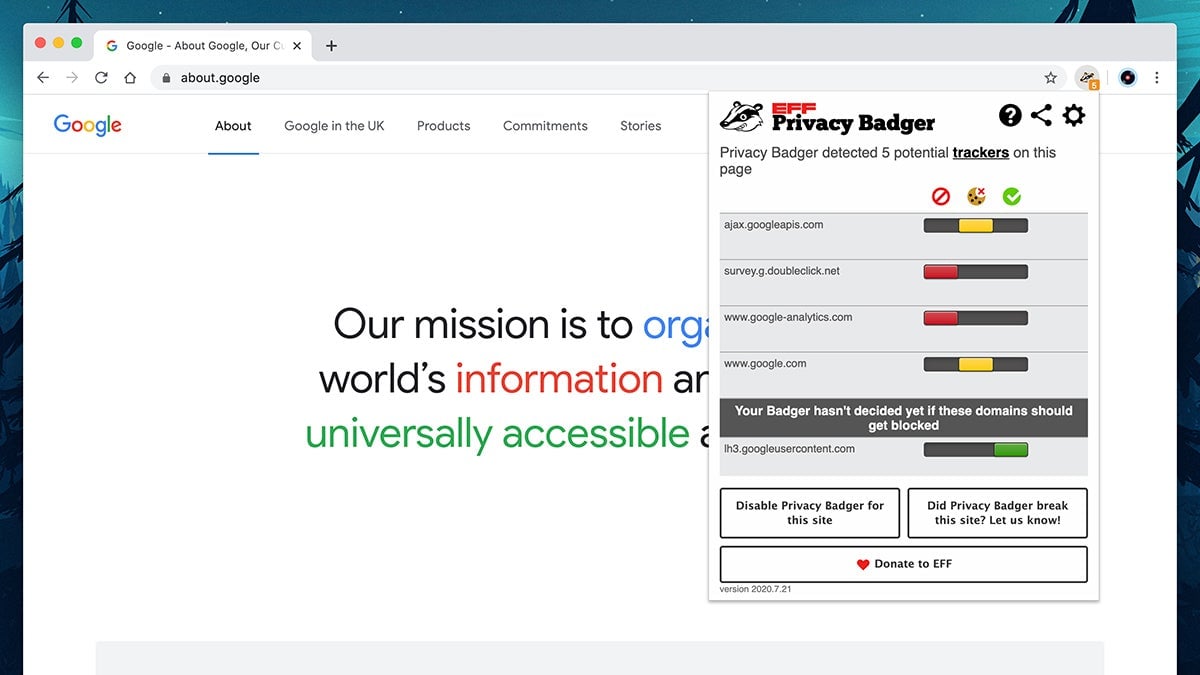
Task: Click the green allow checkmark icon
Action: (x=1011, y=196)
